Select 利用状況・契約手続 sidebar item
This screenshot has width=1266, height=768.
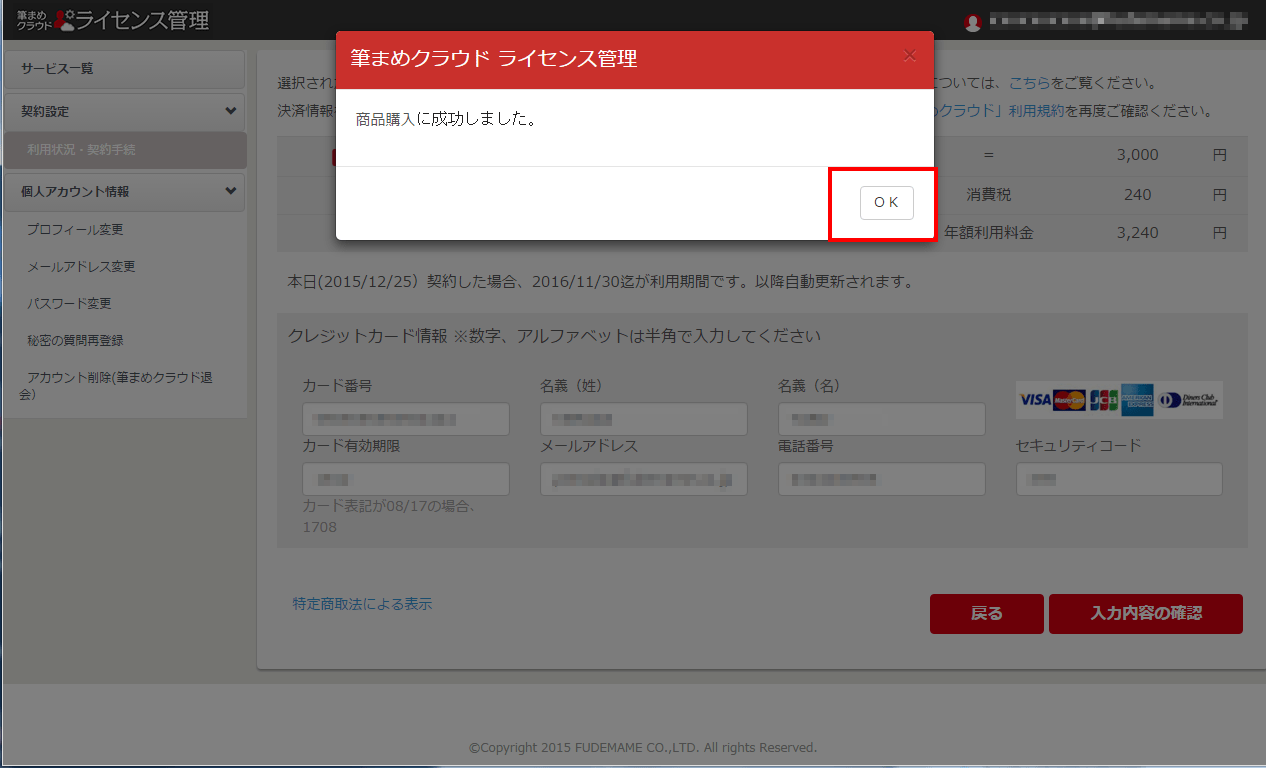coord(125,150)
